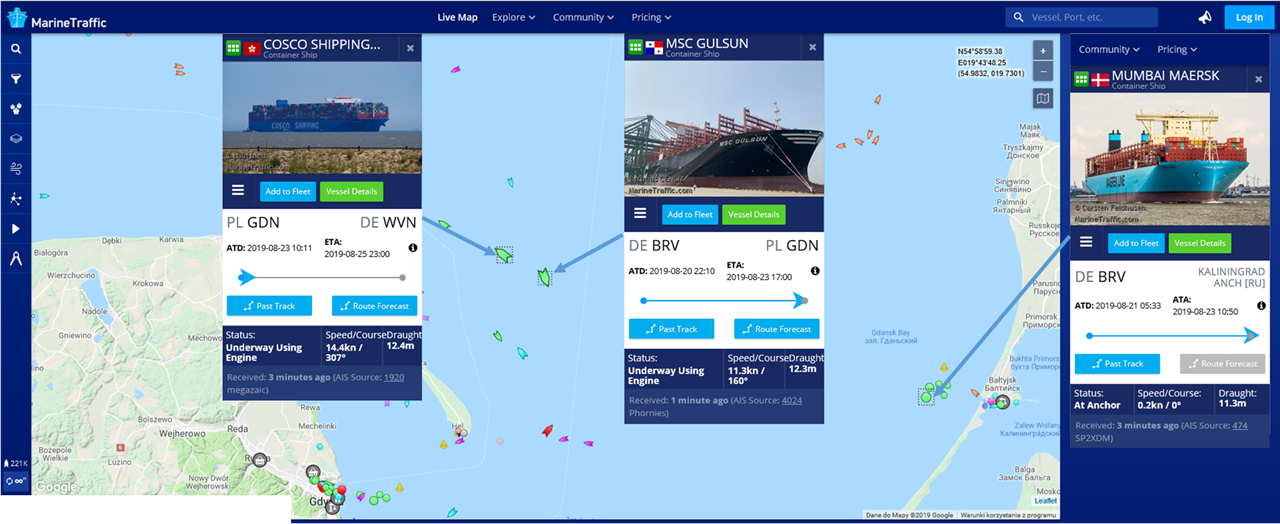This screenshot has height=524, width=1280.
Task: Open AIS source 4024 link
Action: click(x=792, y=400)
